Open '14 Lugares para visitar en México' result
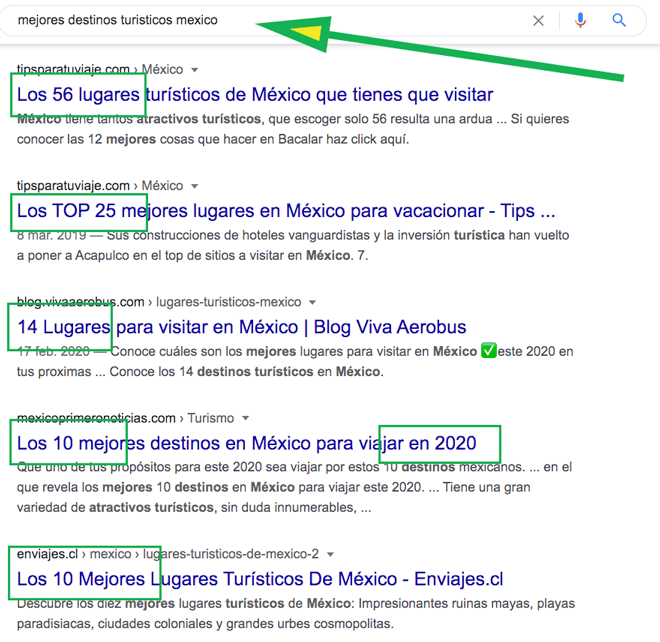The image size is (660, 642). (x=242, y=327)
